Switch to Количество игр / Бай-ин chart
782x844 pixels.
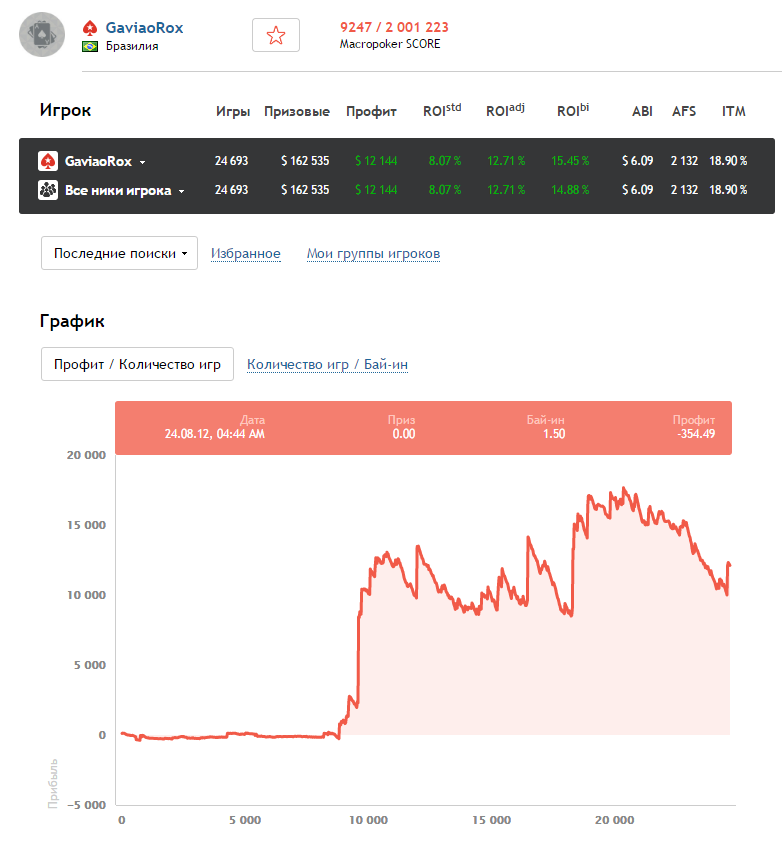pyautogui.click(x=327, y=365)
